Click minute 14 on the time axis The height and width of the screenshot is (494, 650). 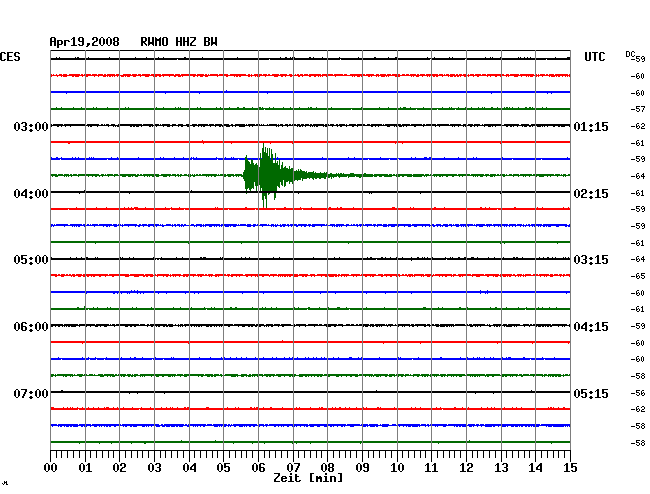[x=535, y=467]
